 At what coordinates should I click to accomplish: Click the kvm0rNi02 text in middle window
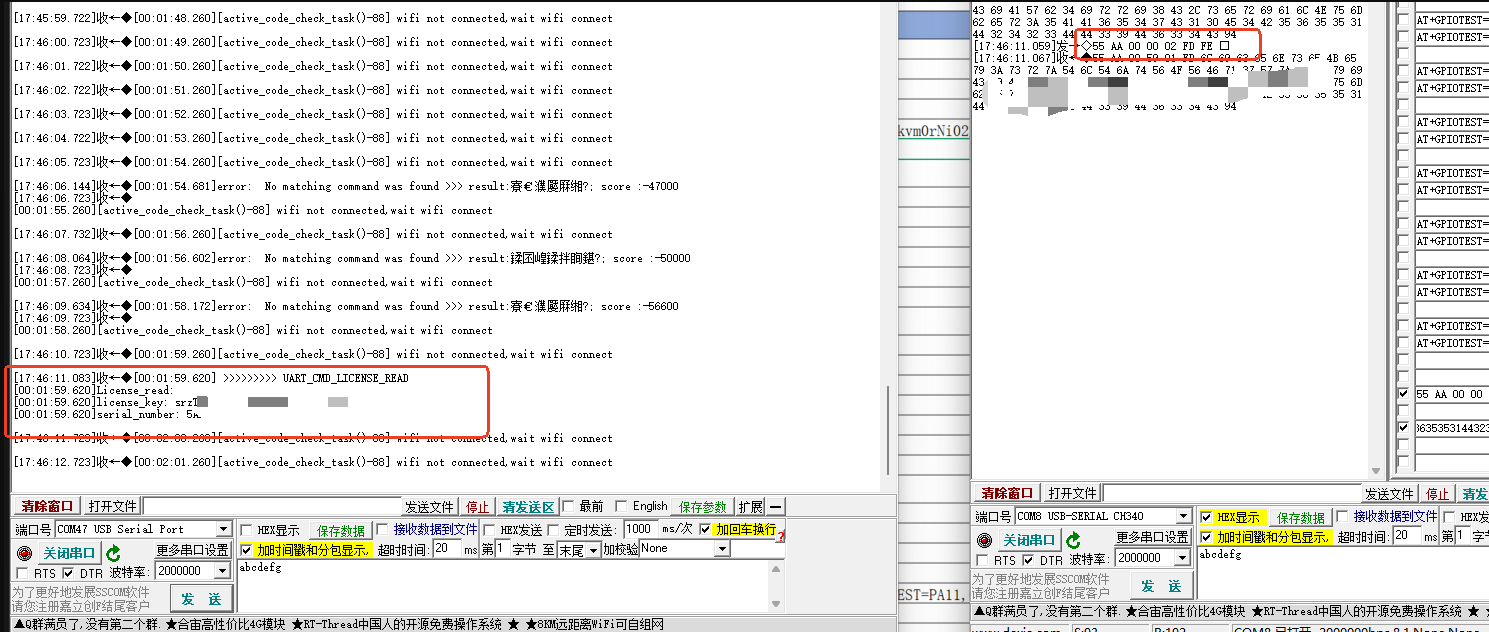(x=933, y=130)
